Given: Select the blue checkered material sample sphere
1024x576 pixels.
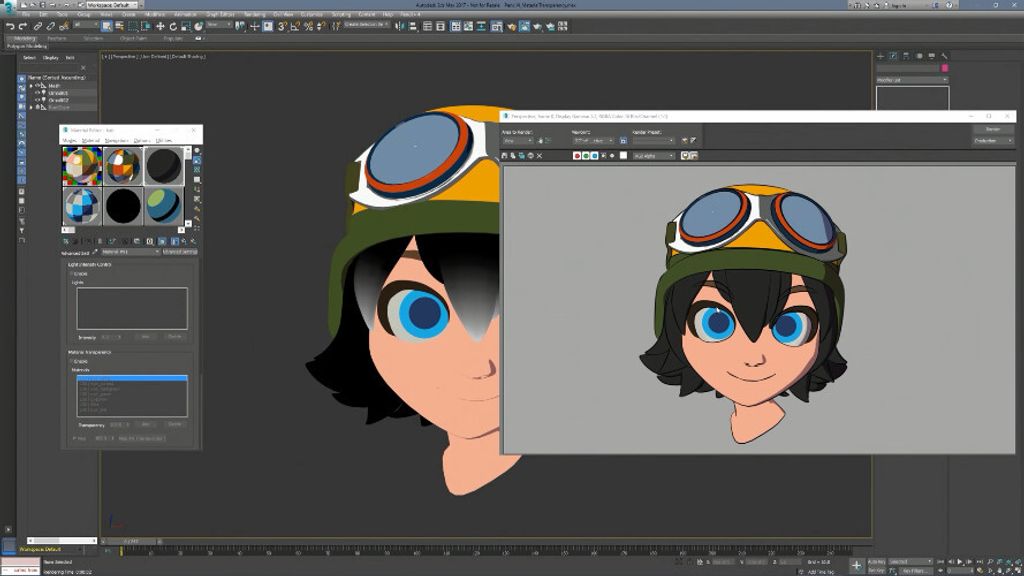Looking at the screenshot, I should pyautogui.click(x=82, y=206).
